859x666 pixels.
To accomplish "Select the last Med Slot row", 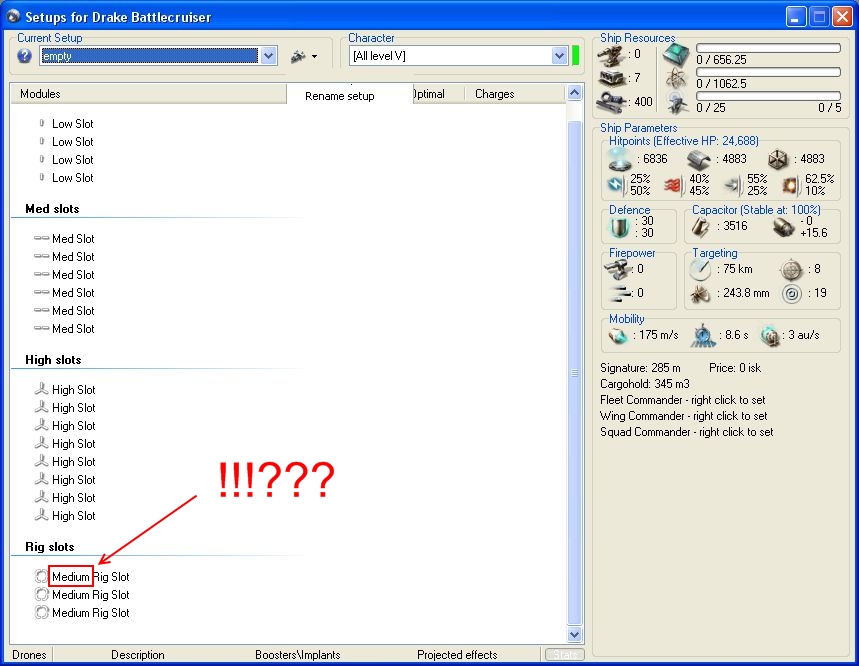I will [x=64, y=329].
